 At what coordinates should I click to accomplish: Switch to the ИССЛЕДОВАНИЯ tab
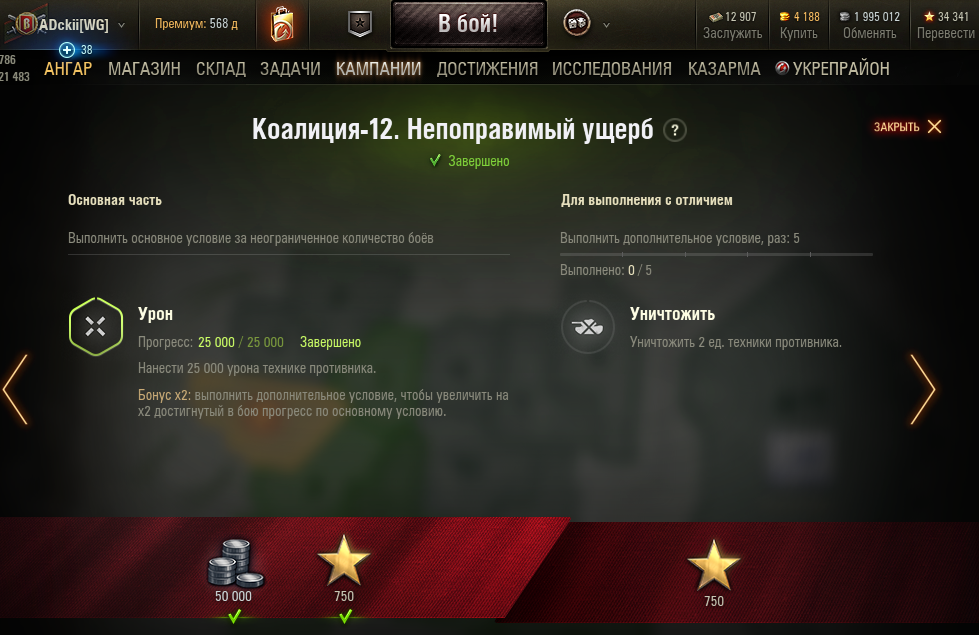[x=612, y=69]
